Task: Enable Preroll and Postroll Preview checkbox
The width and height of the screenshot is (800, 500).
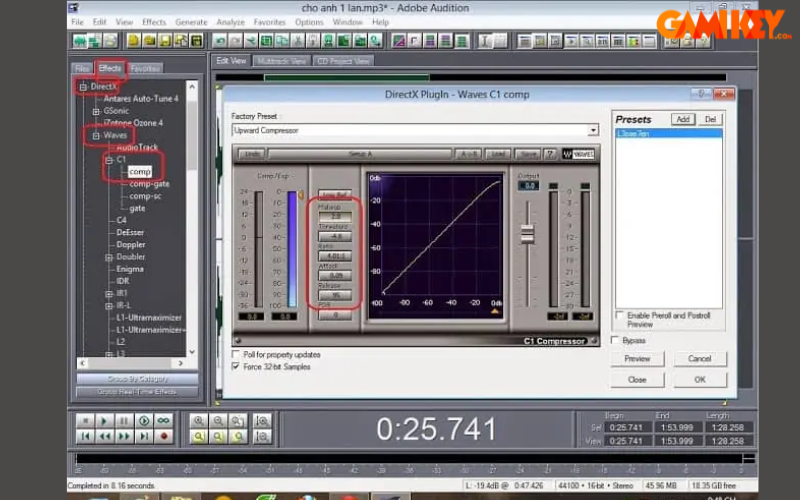Action: (x=619, y=315)
